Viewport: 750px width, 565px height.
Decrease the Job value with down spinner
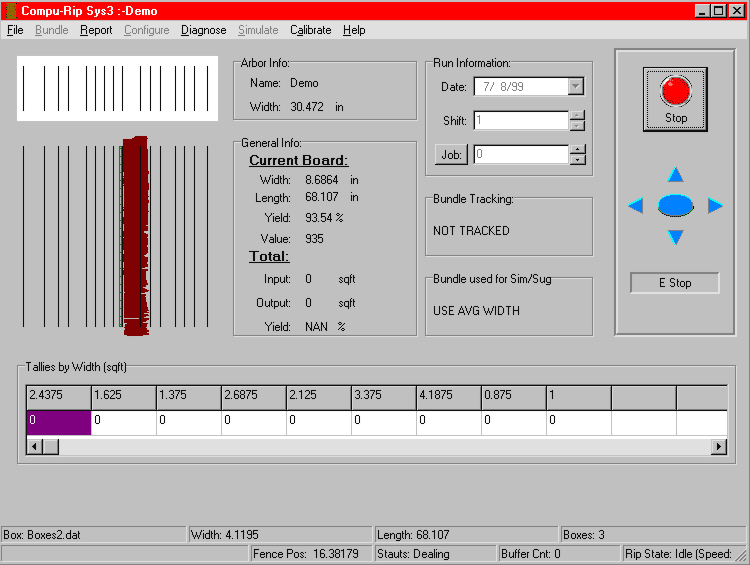pos(577,160)
